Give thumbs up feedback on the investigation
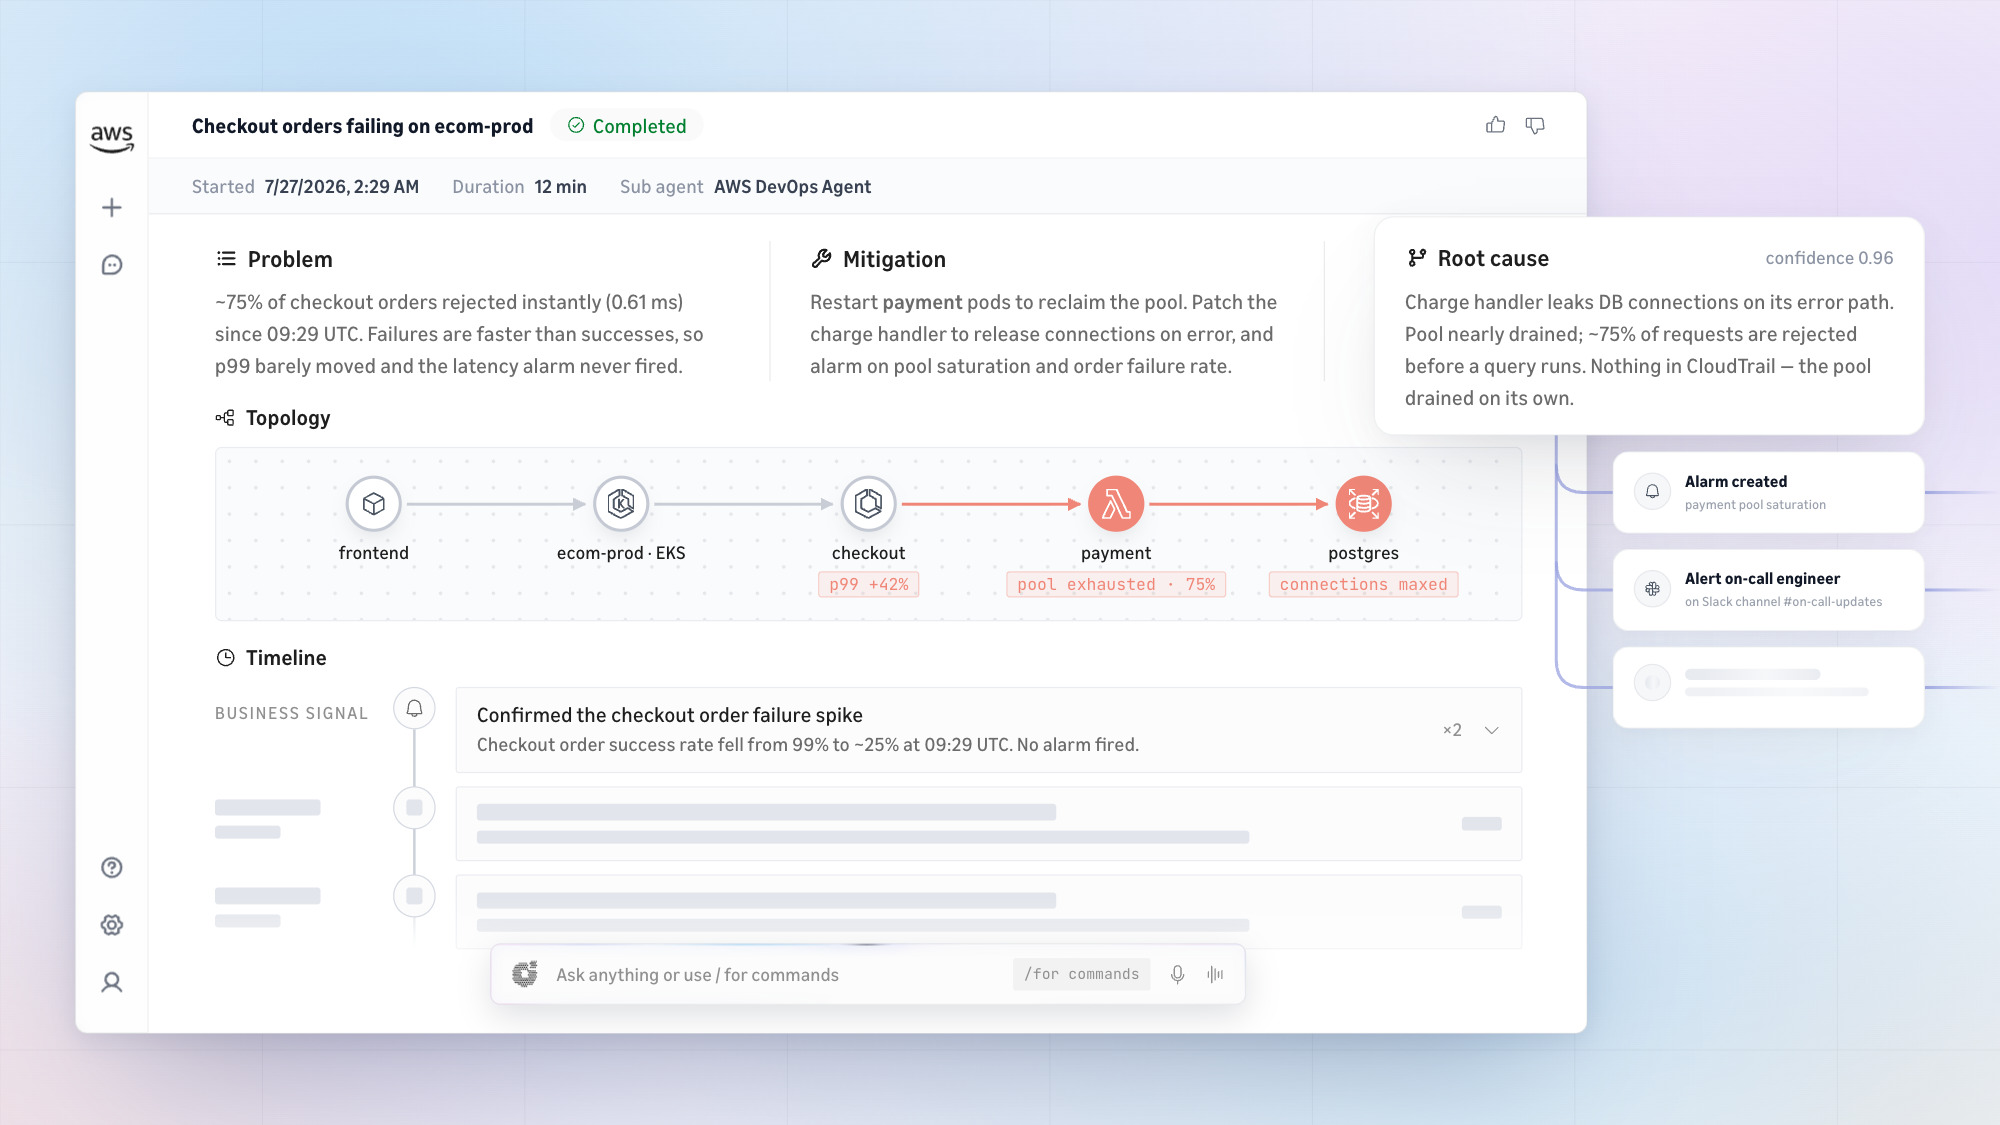This screenshot has height=1125, width=2000. pyautogui.click(x=1496, y=125)
